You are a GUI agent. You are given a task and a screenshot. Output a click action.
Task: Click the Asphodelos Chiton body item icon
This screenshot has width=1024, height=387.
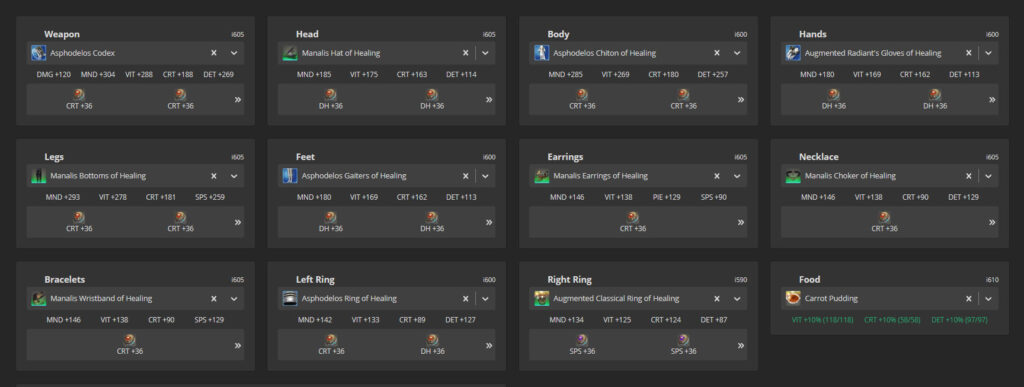pyautogui.click(x=541, y=53)
